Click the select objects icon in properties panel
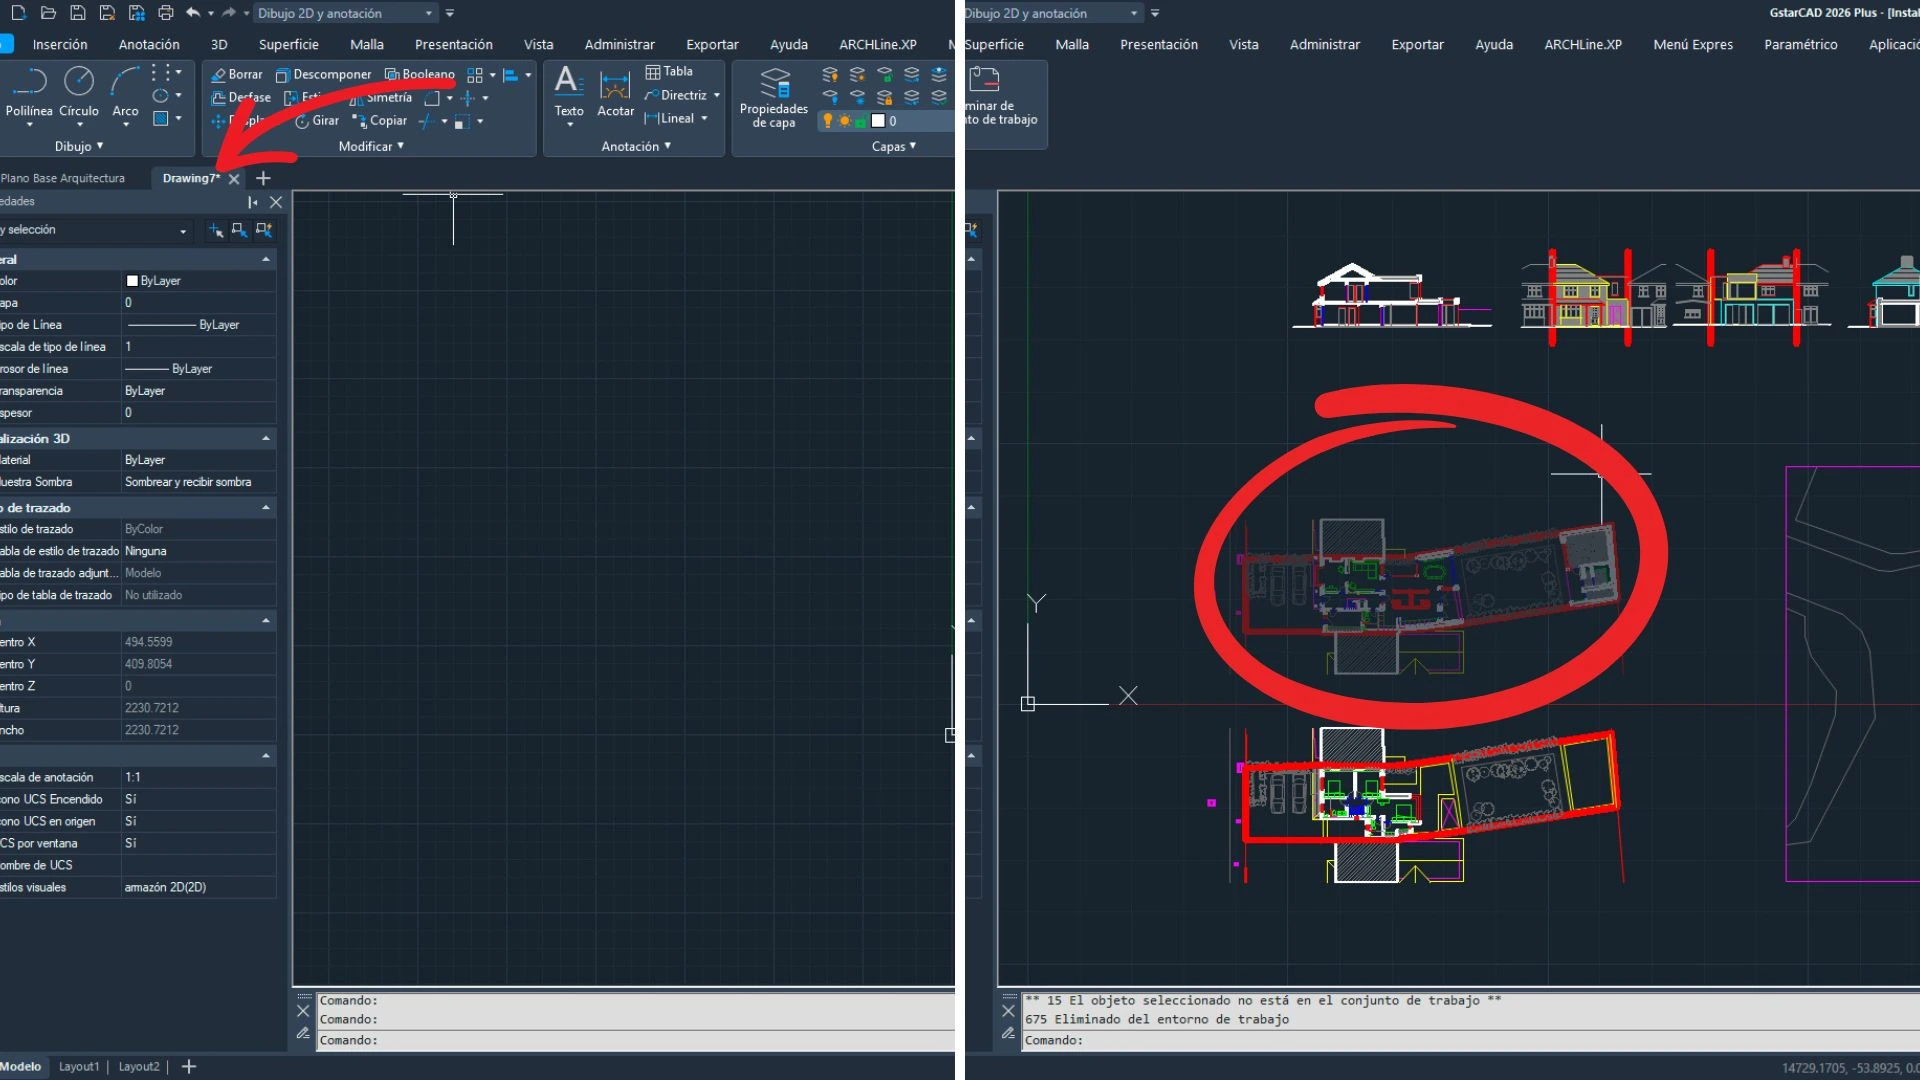1920x1080 pixels. [239, 230]
